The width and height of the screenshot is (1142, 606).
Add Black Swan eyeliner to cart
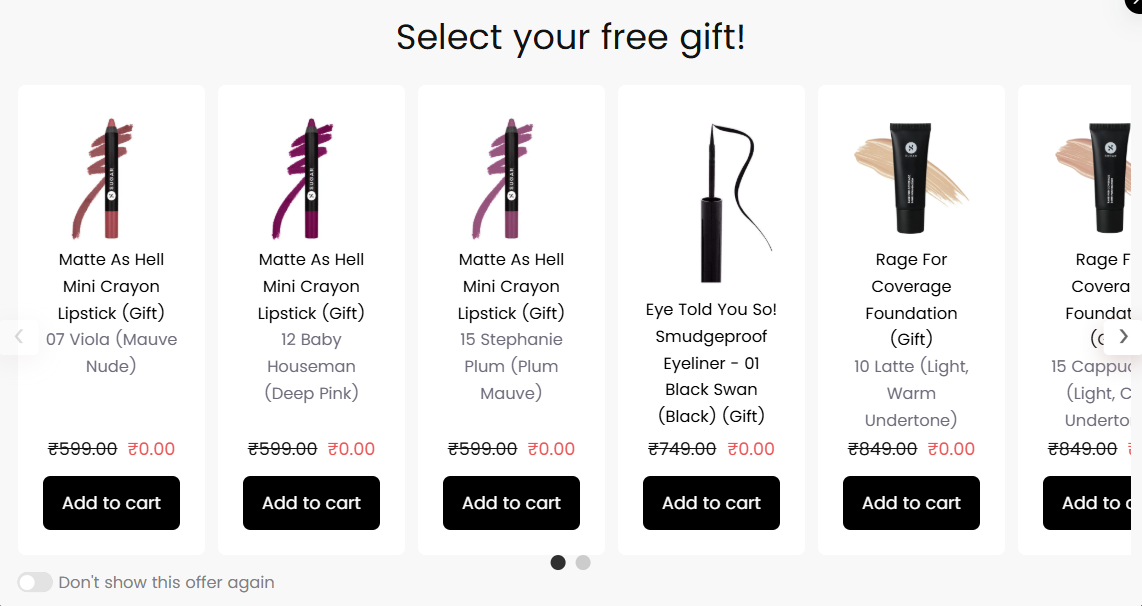click(x=711, y=503)
